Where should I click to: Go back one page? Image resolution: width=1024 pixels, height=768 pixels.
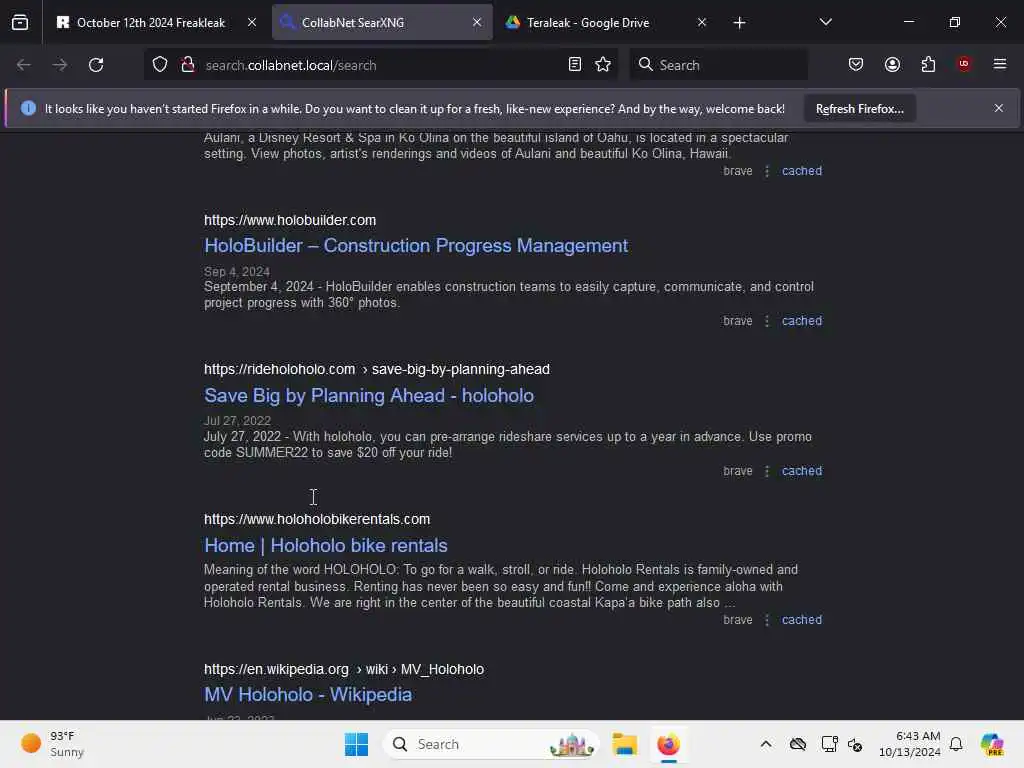pos(24,65)
